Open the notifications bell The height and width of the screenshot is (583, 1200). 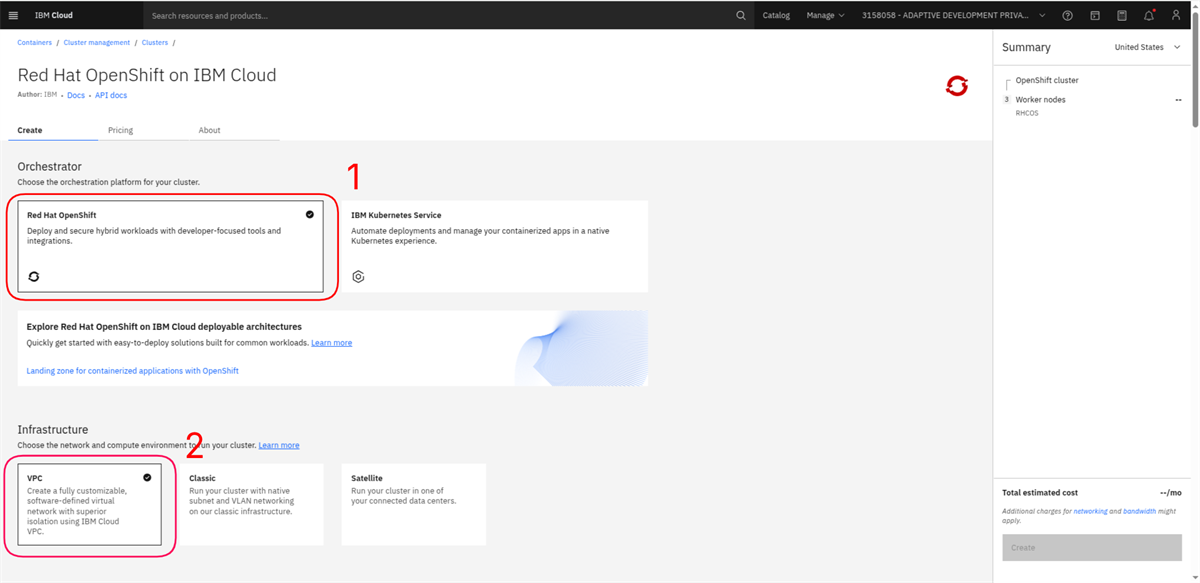tap(1149, 16)
